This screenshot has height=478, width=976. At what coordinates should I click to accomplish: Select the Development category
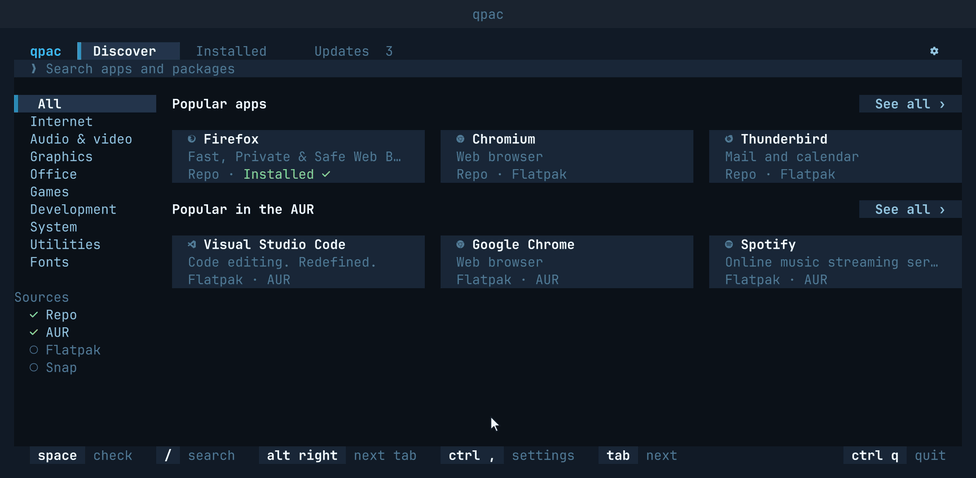(73, 209)
